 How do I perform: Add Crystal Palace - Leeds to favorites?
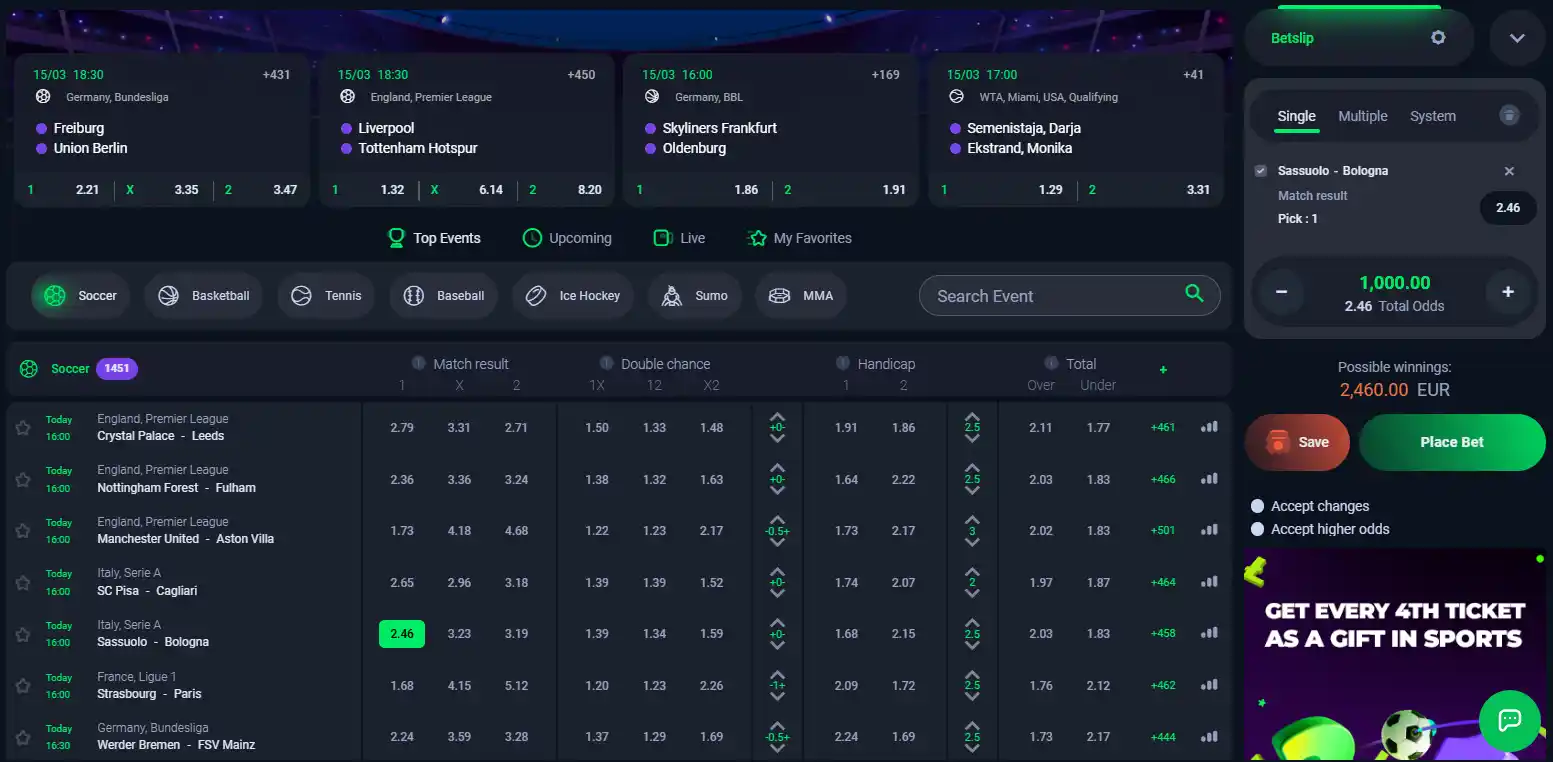coord(23,428)
